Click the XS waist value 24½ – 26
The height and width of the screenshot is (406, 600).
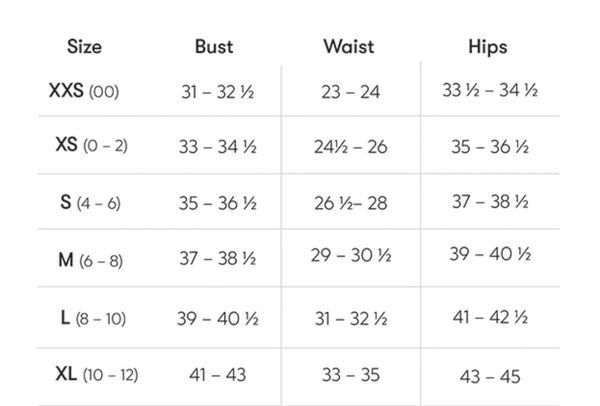351,147
